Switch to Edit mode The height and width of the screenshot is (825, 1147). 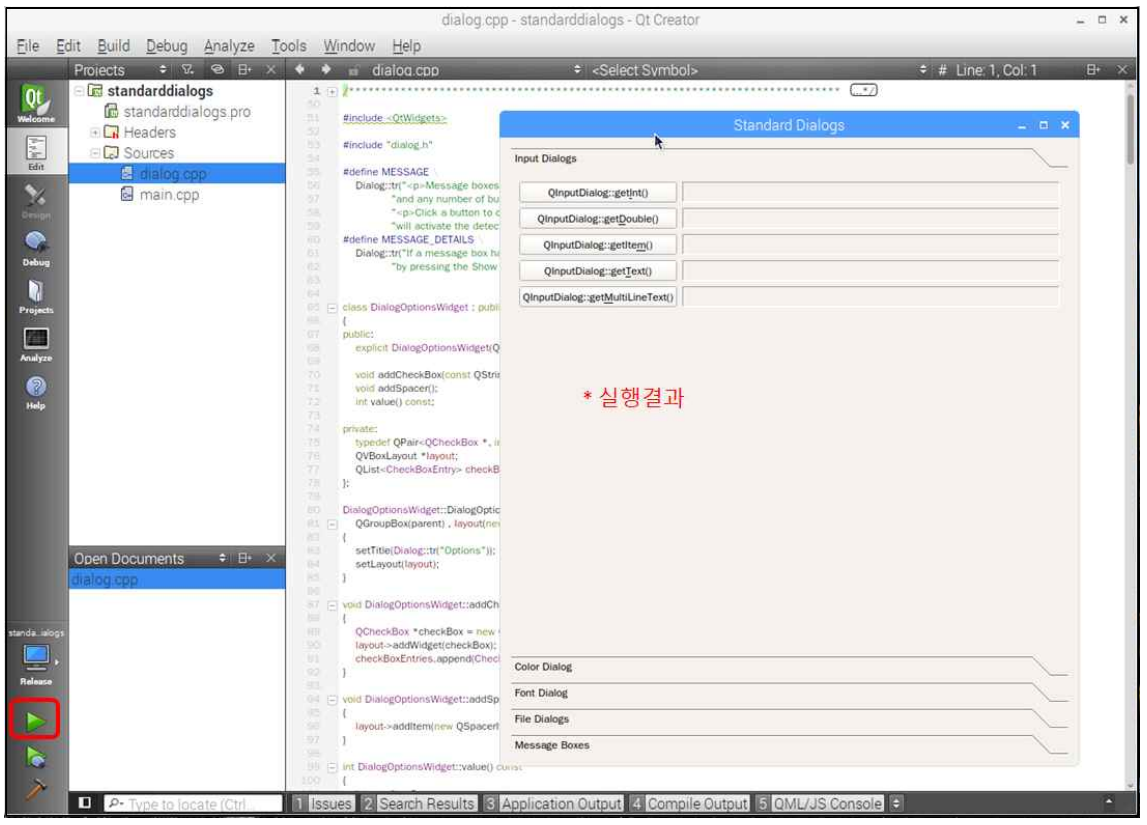tap(35, 152)
